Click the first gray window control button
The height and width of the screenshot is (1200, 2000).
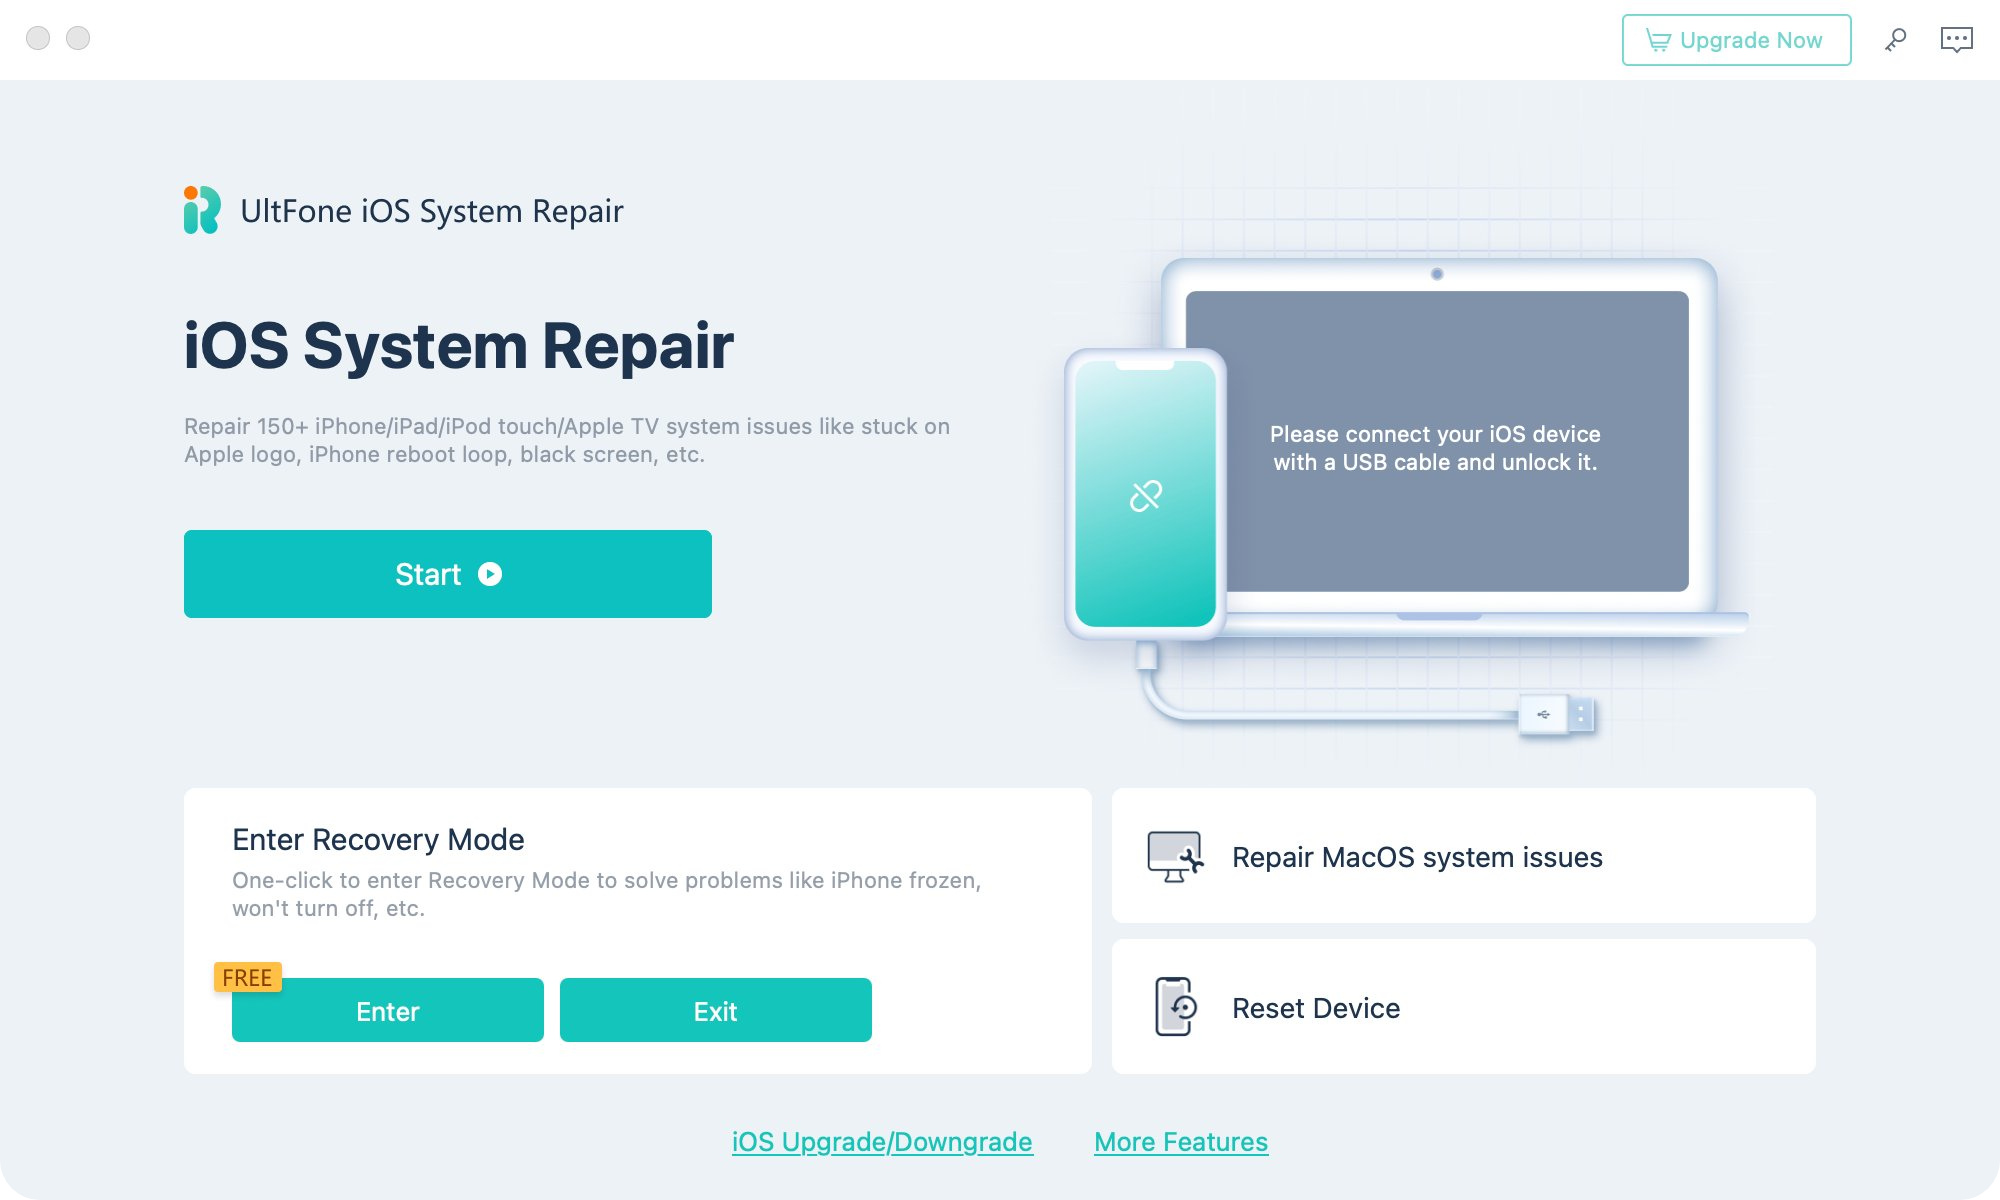click(x=38, y=38)
